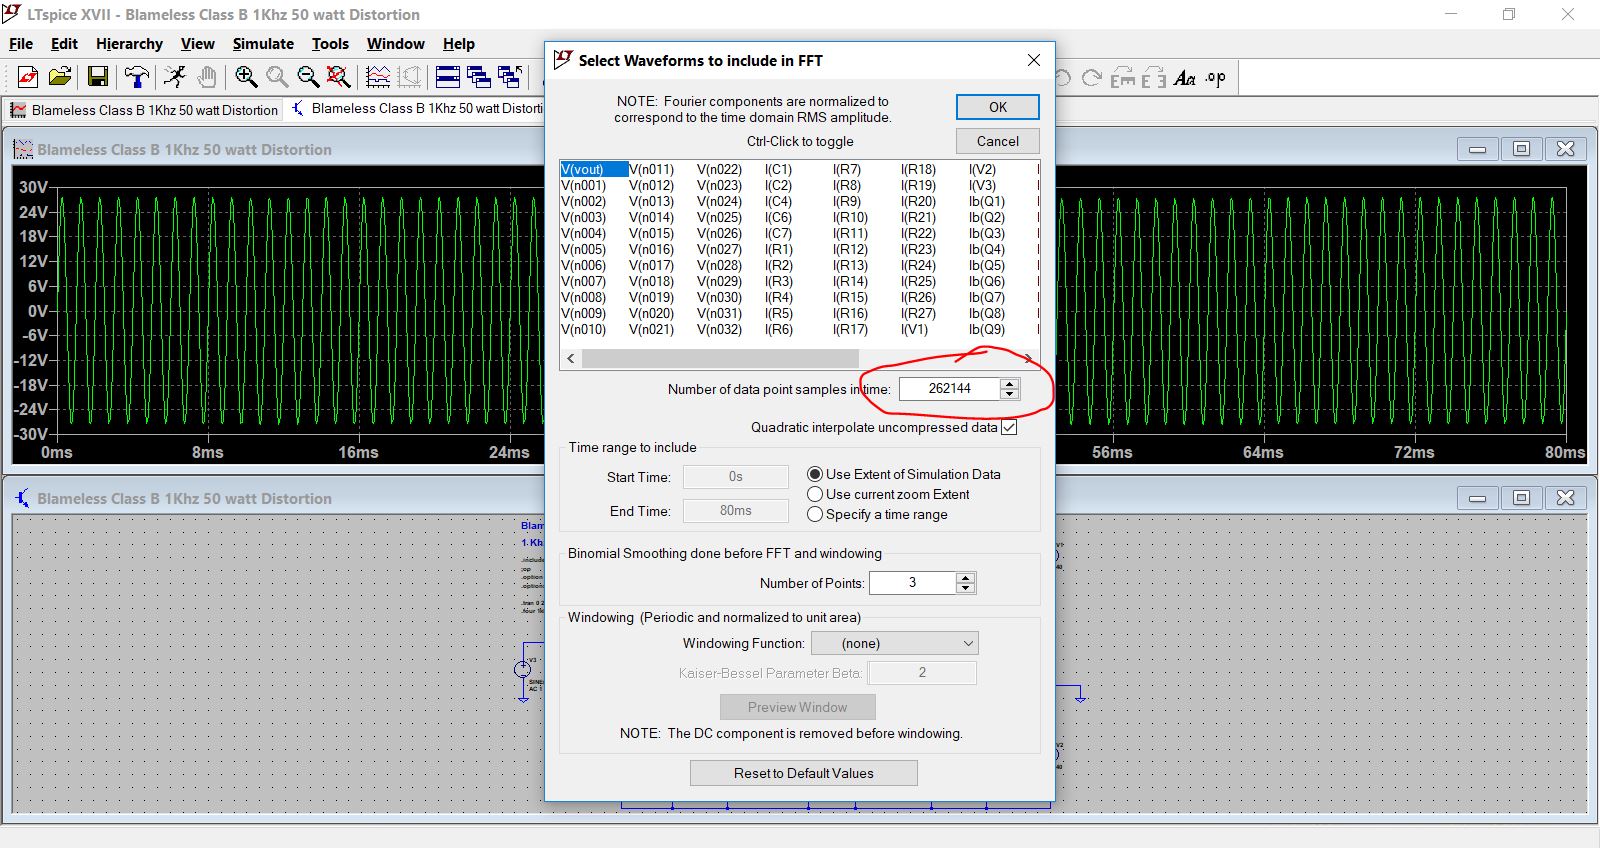Image resolution: width=1600 pixels, height=848 pixels.
Task: Click the Zoom Full Extents icon
Action: (339, 77)
